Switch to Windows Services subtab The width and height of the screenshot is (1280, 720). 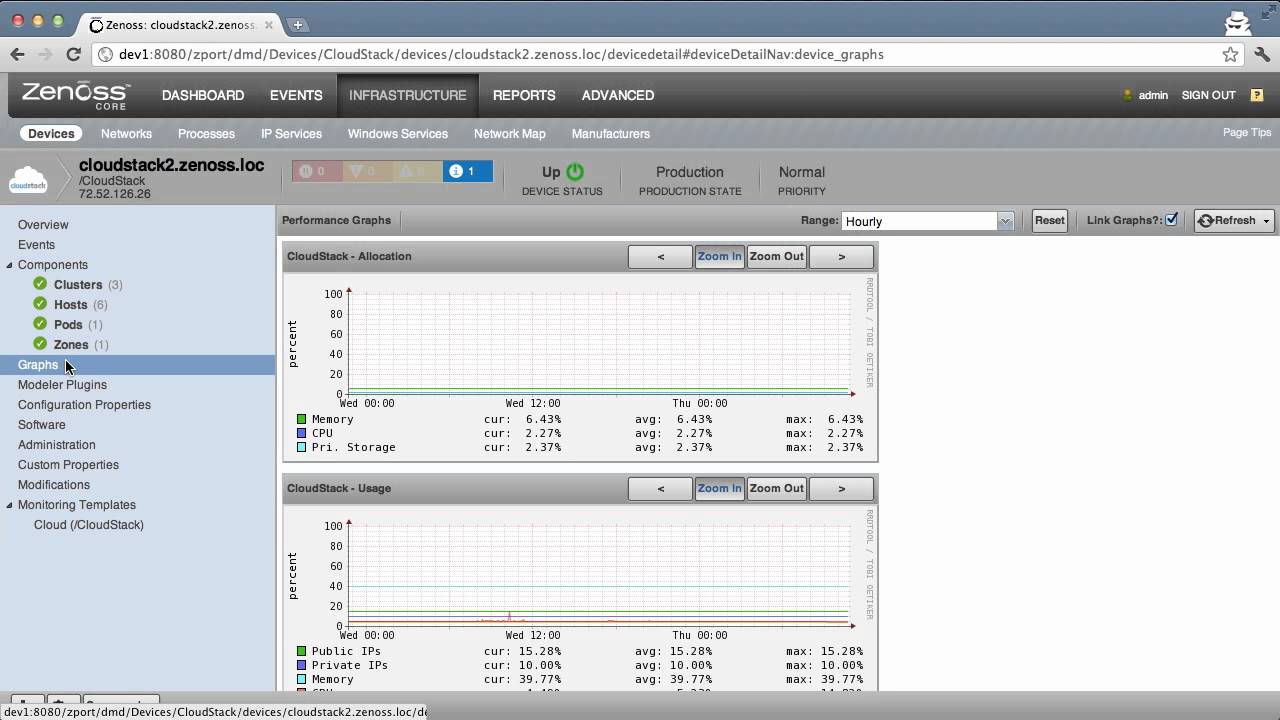(x=398, y=133)
